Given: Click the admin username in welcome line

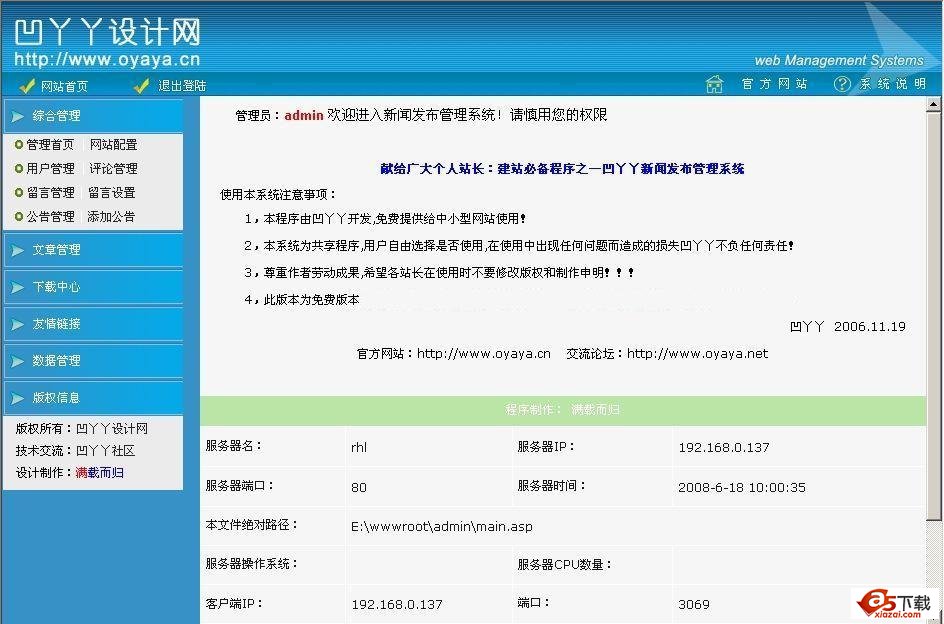Looking at the screenshot, I should tap(304, 115).
